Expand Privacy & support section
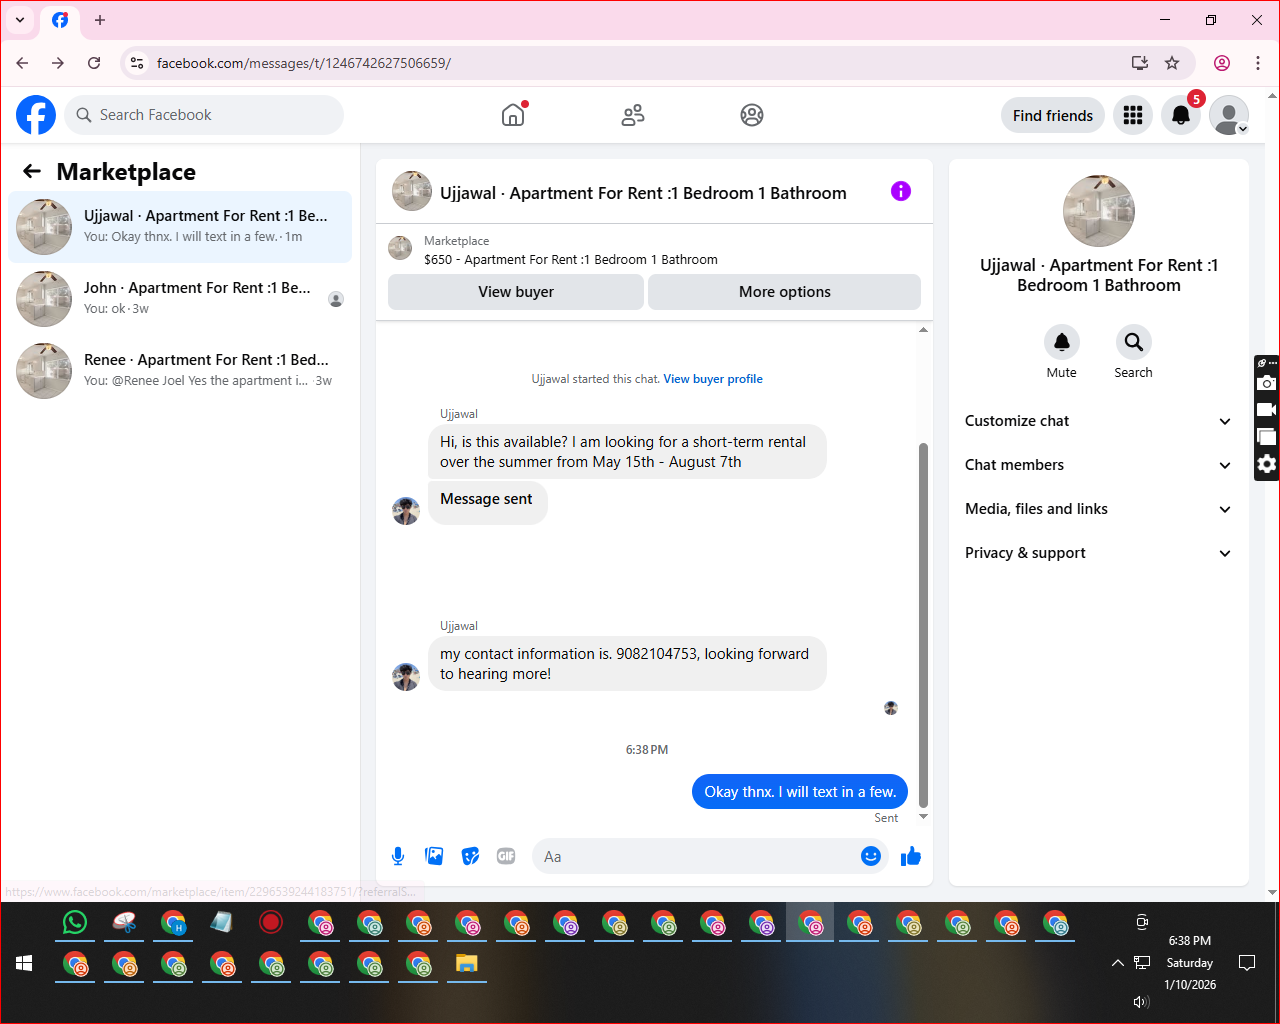1280x1024 pixels. point(1098,553)
